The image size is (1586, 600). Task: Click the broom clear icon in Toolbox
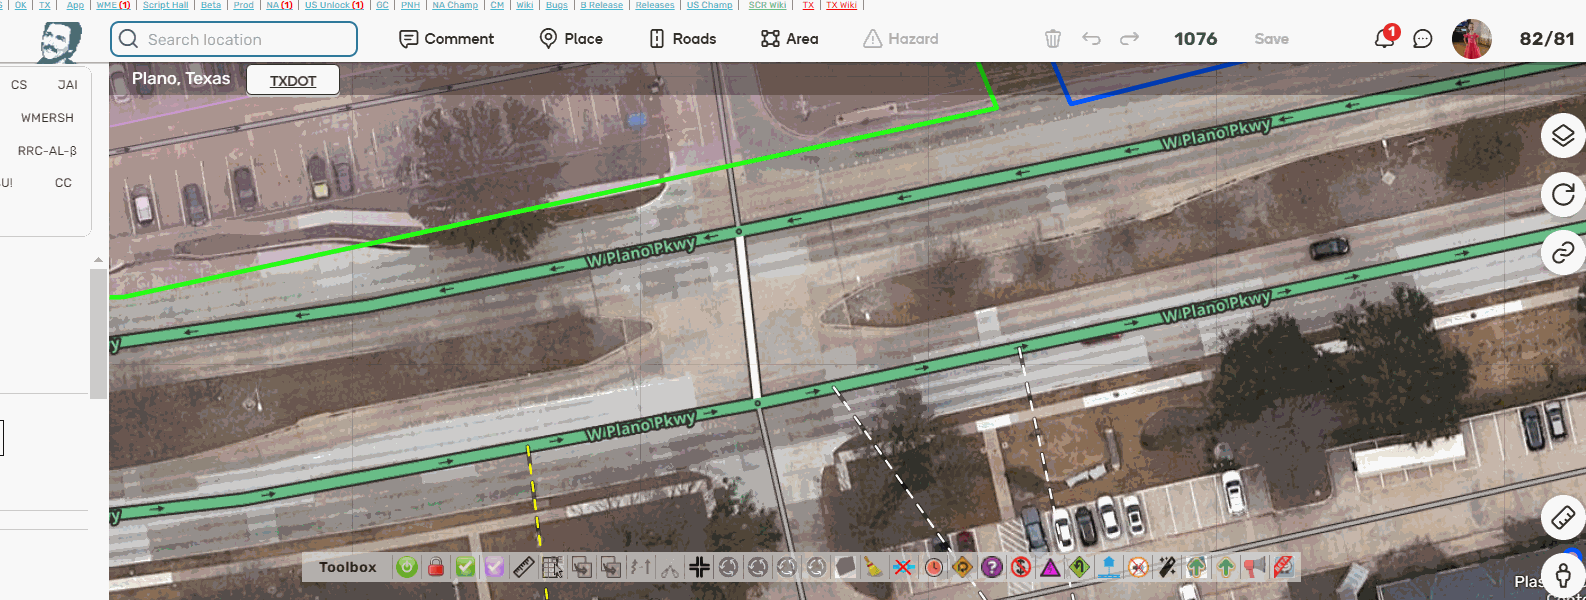pos(874,567)
